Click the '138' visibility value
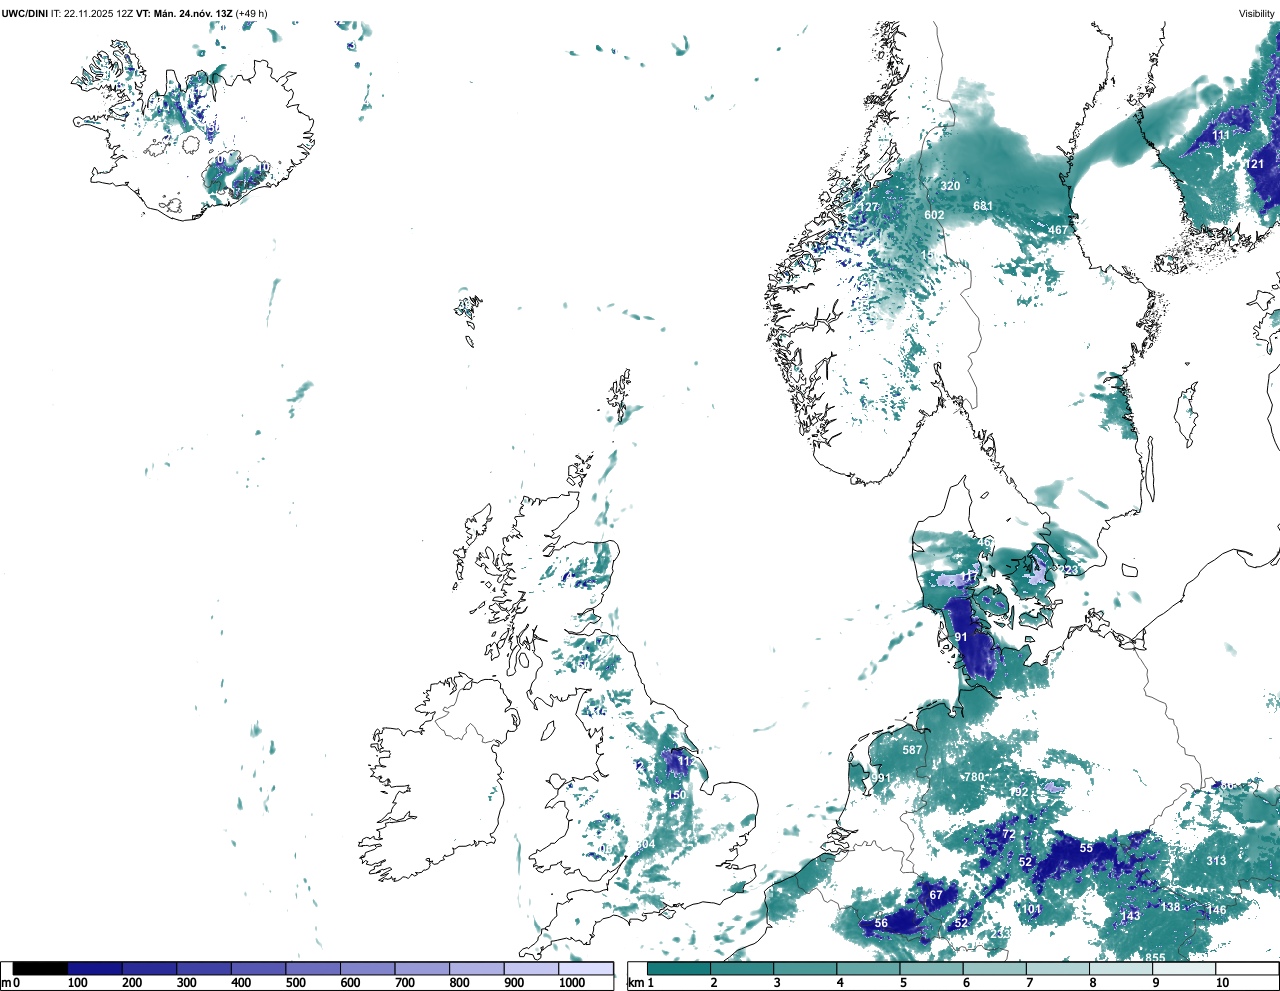This screenshot has width=1280, height=991. point(1171,908)
